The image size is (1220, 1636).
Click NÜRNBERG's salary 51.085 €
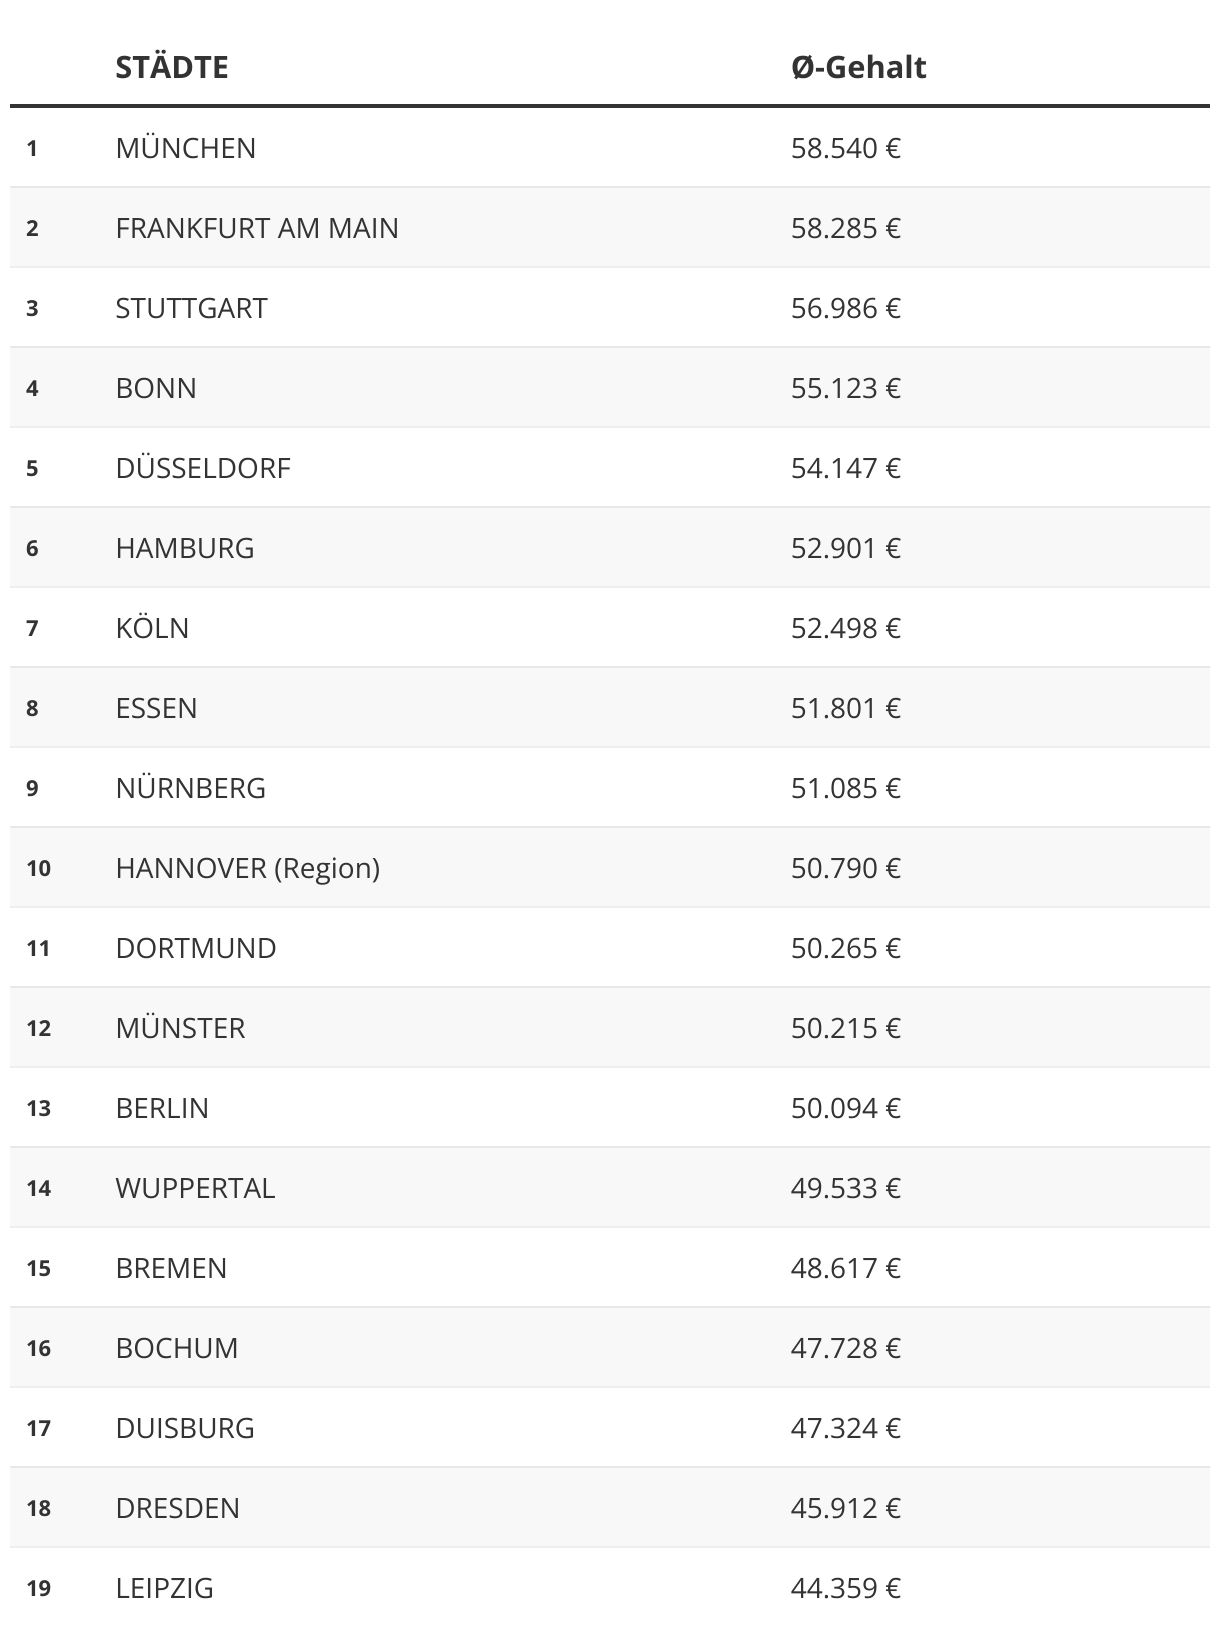coord(846,788)
